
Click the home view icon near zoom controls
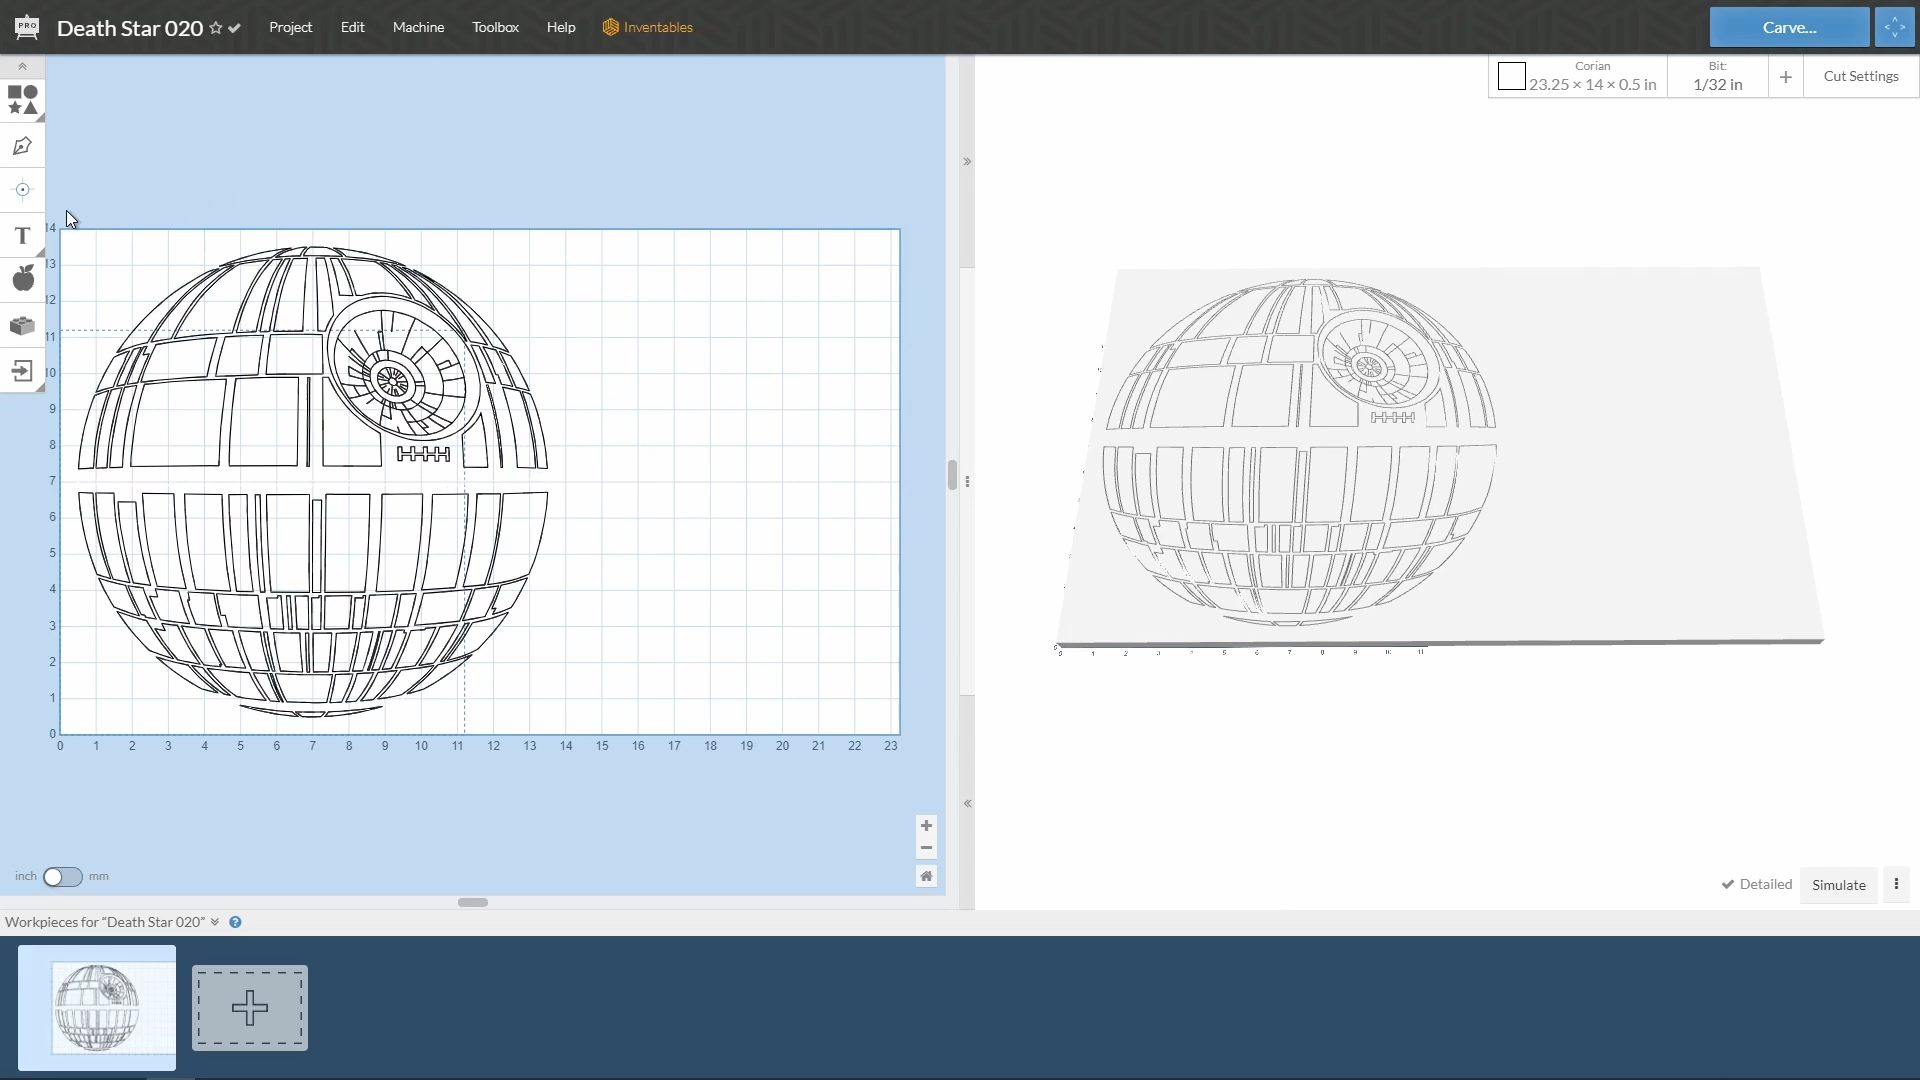point(926,875)
